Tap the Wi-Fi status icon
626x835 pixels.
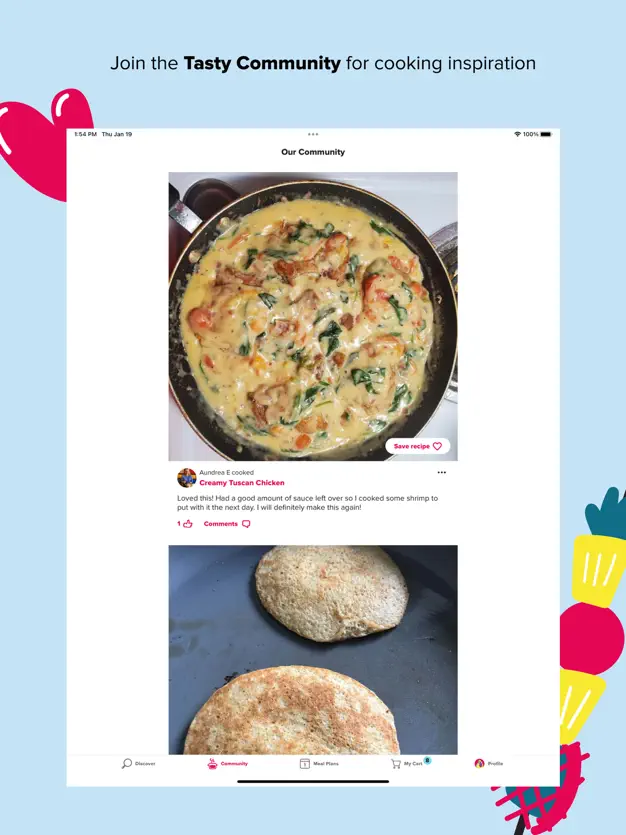517,134
